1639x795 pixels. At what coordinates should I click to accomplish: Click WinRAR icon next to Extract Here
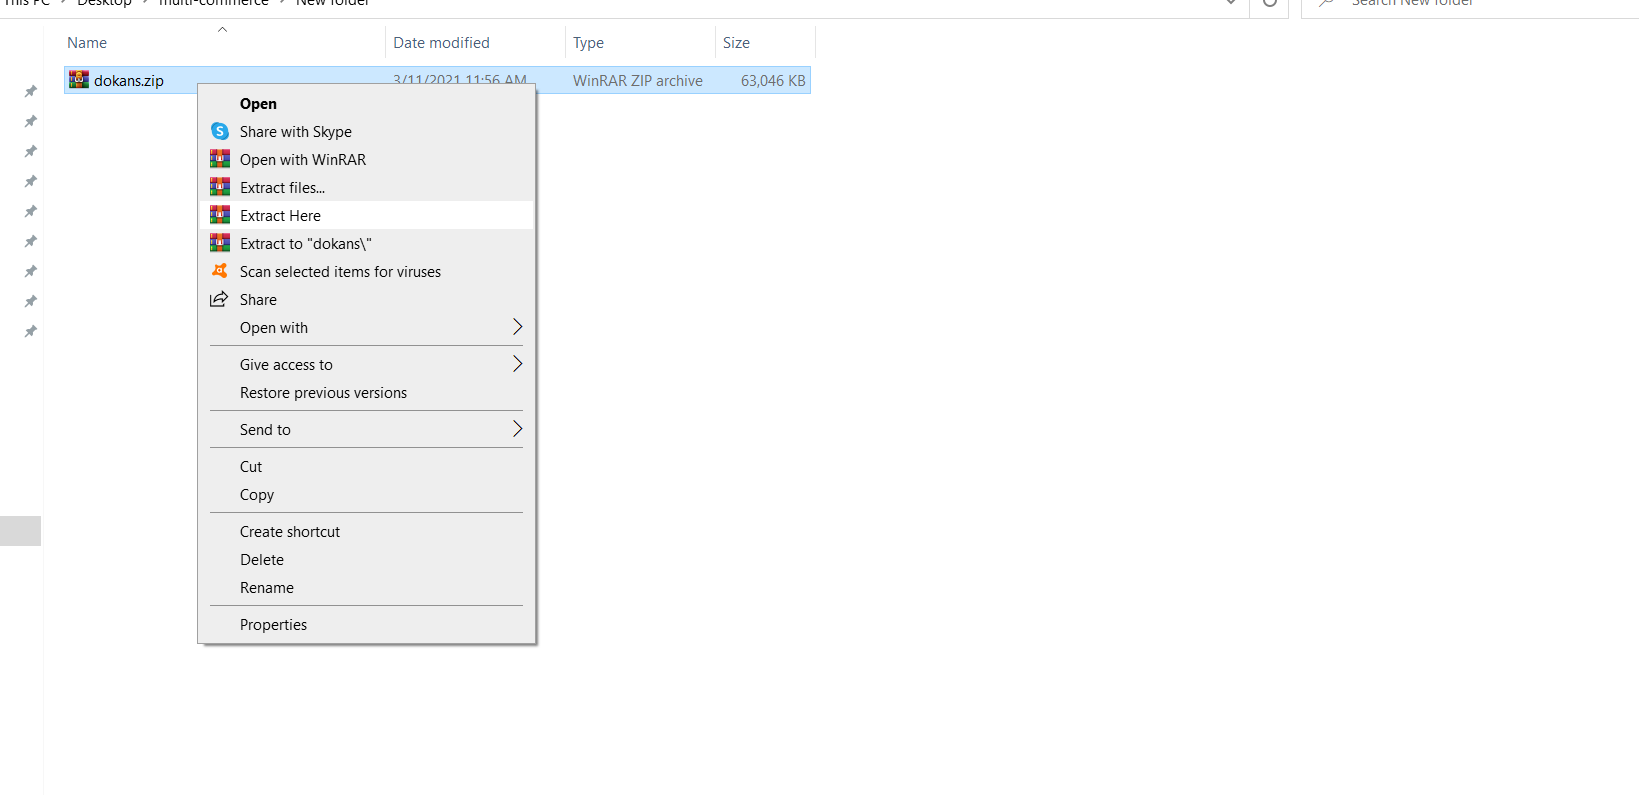(220, 216)
